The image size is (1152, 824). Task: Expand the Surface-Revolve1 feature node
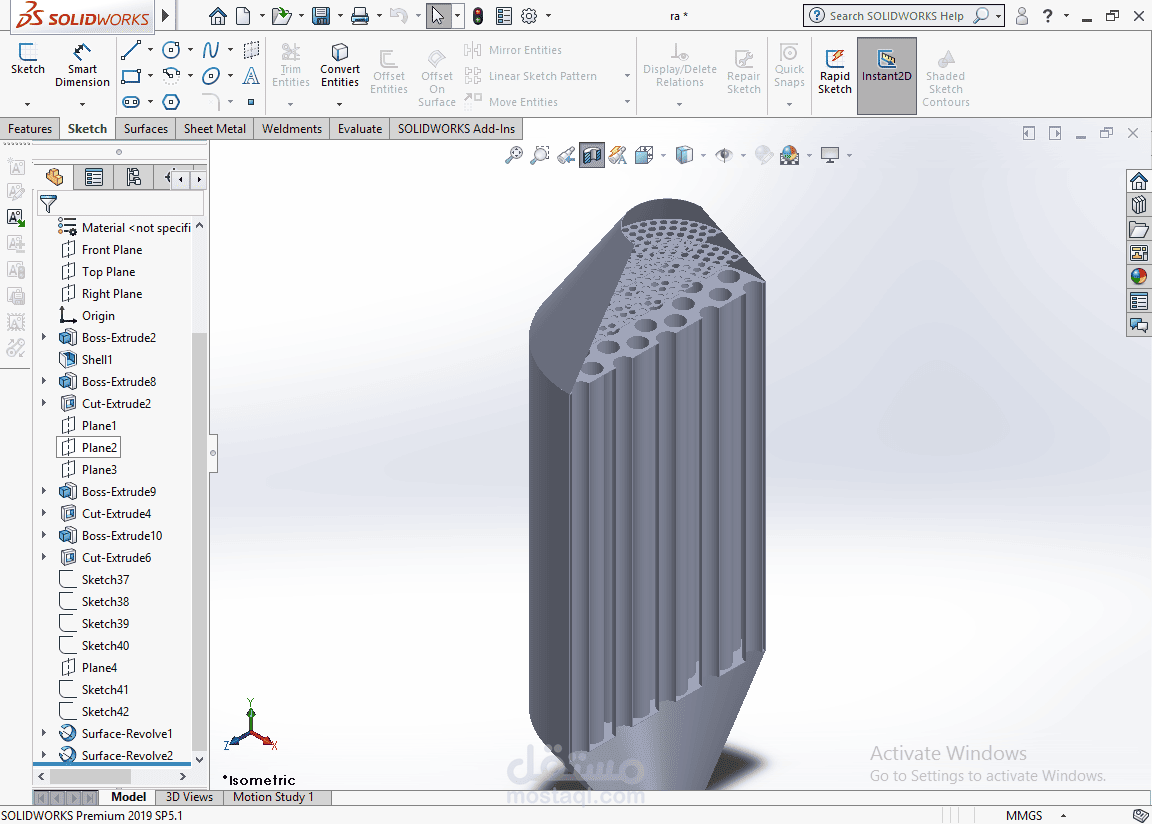pyautogui.click(x=43, y=733)
